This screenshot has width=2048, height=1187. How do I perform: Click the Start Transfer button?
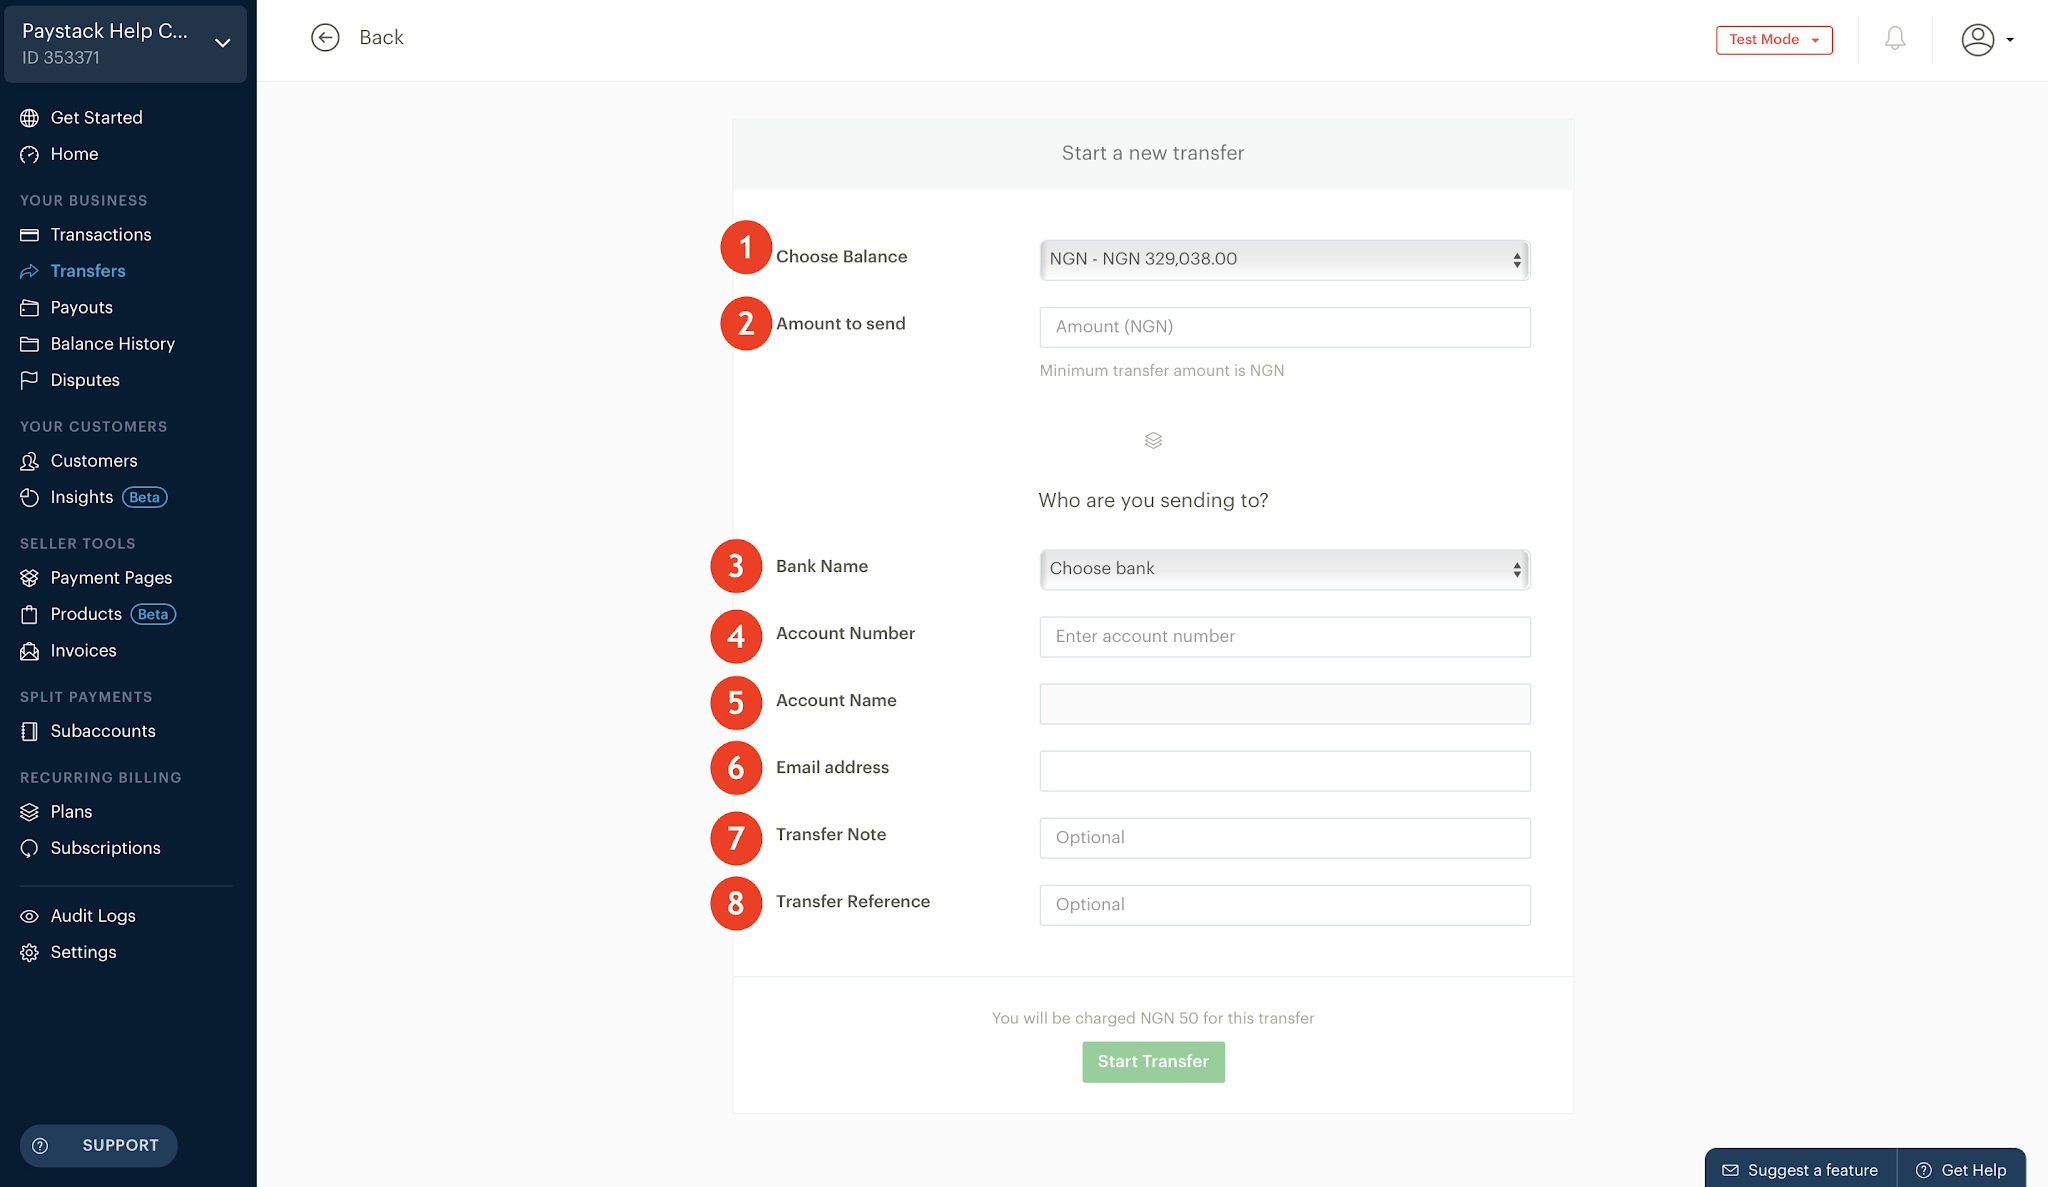click(x=1152, y=1061)
